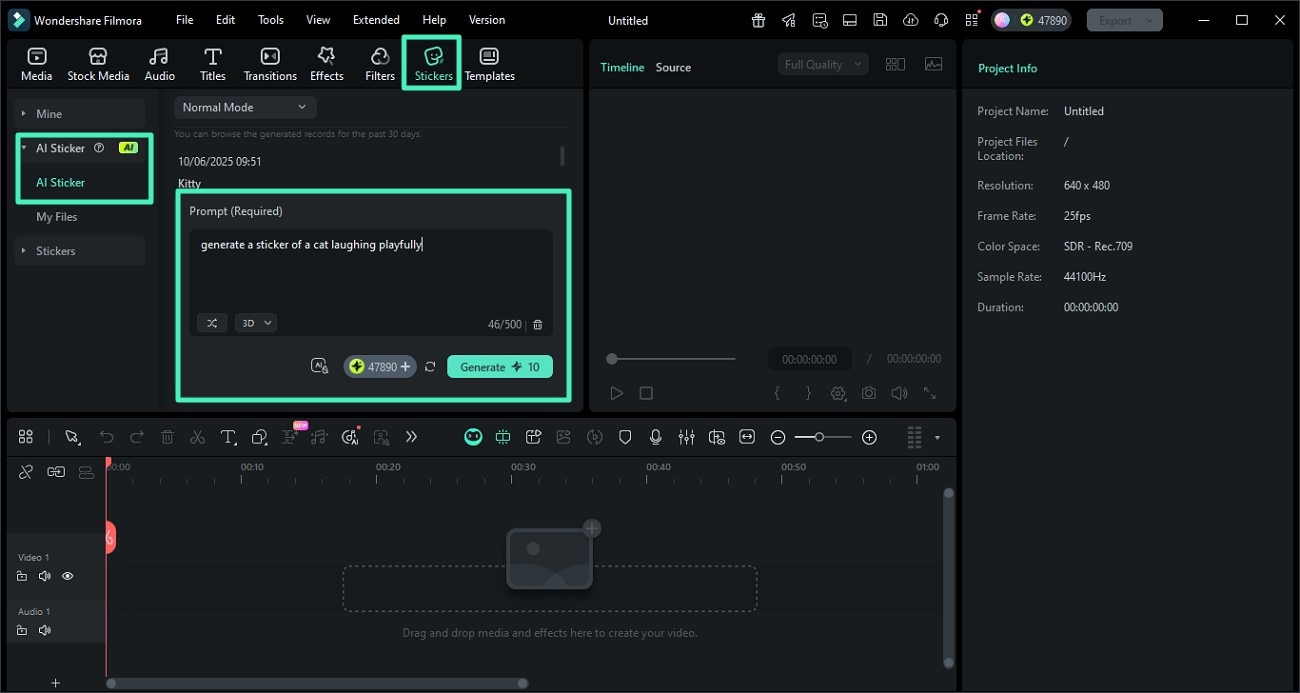Mute the Audio 1 track
This screenshot has height=693, width=1300.
click(44, 630)
